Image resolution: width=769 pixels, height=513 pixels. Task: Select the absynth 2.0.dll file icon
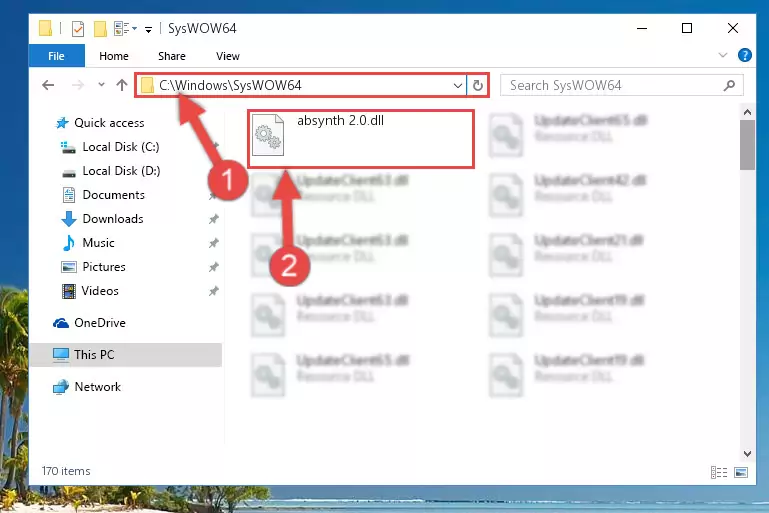click(268, 134)
